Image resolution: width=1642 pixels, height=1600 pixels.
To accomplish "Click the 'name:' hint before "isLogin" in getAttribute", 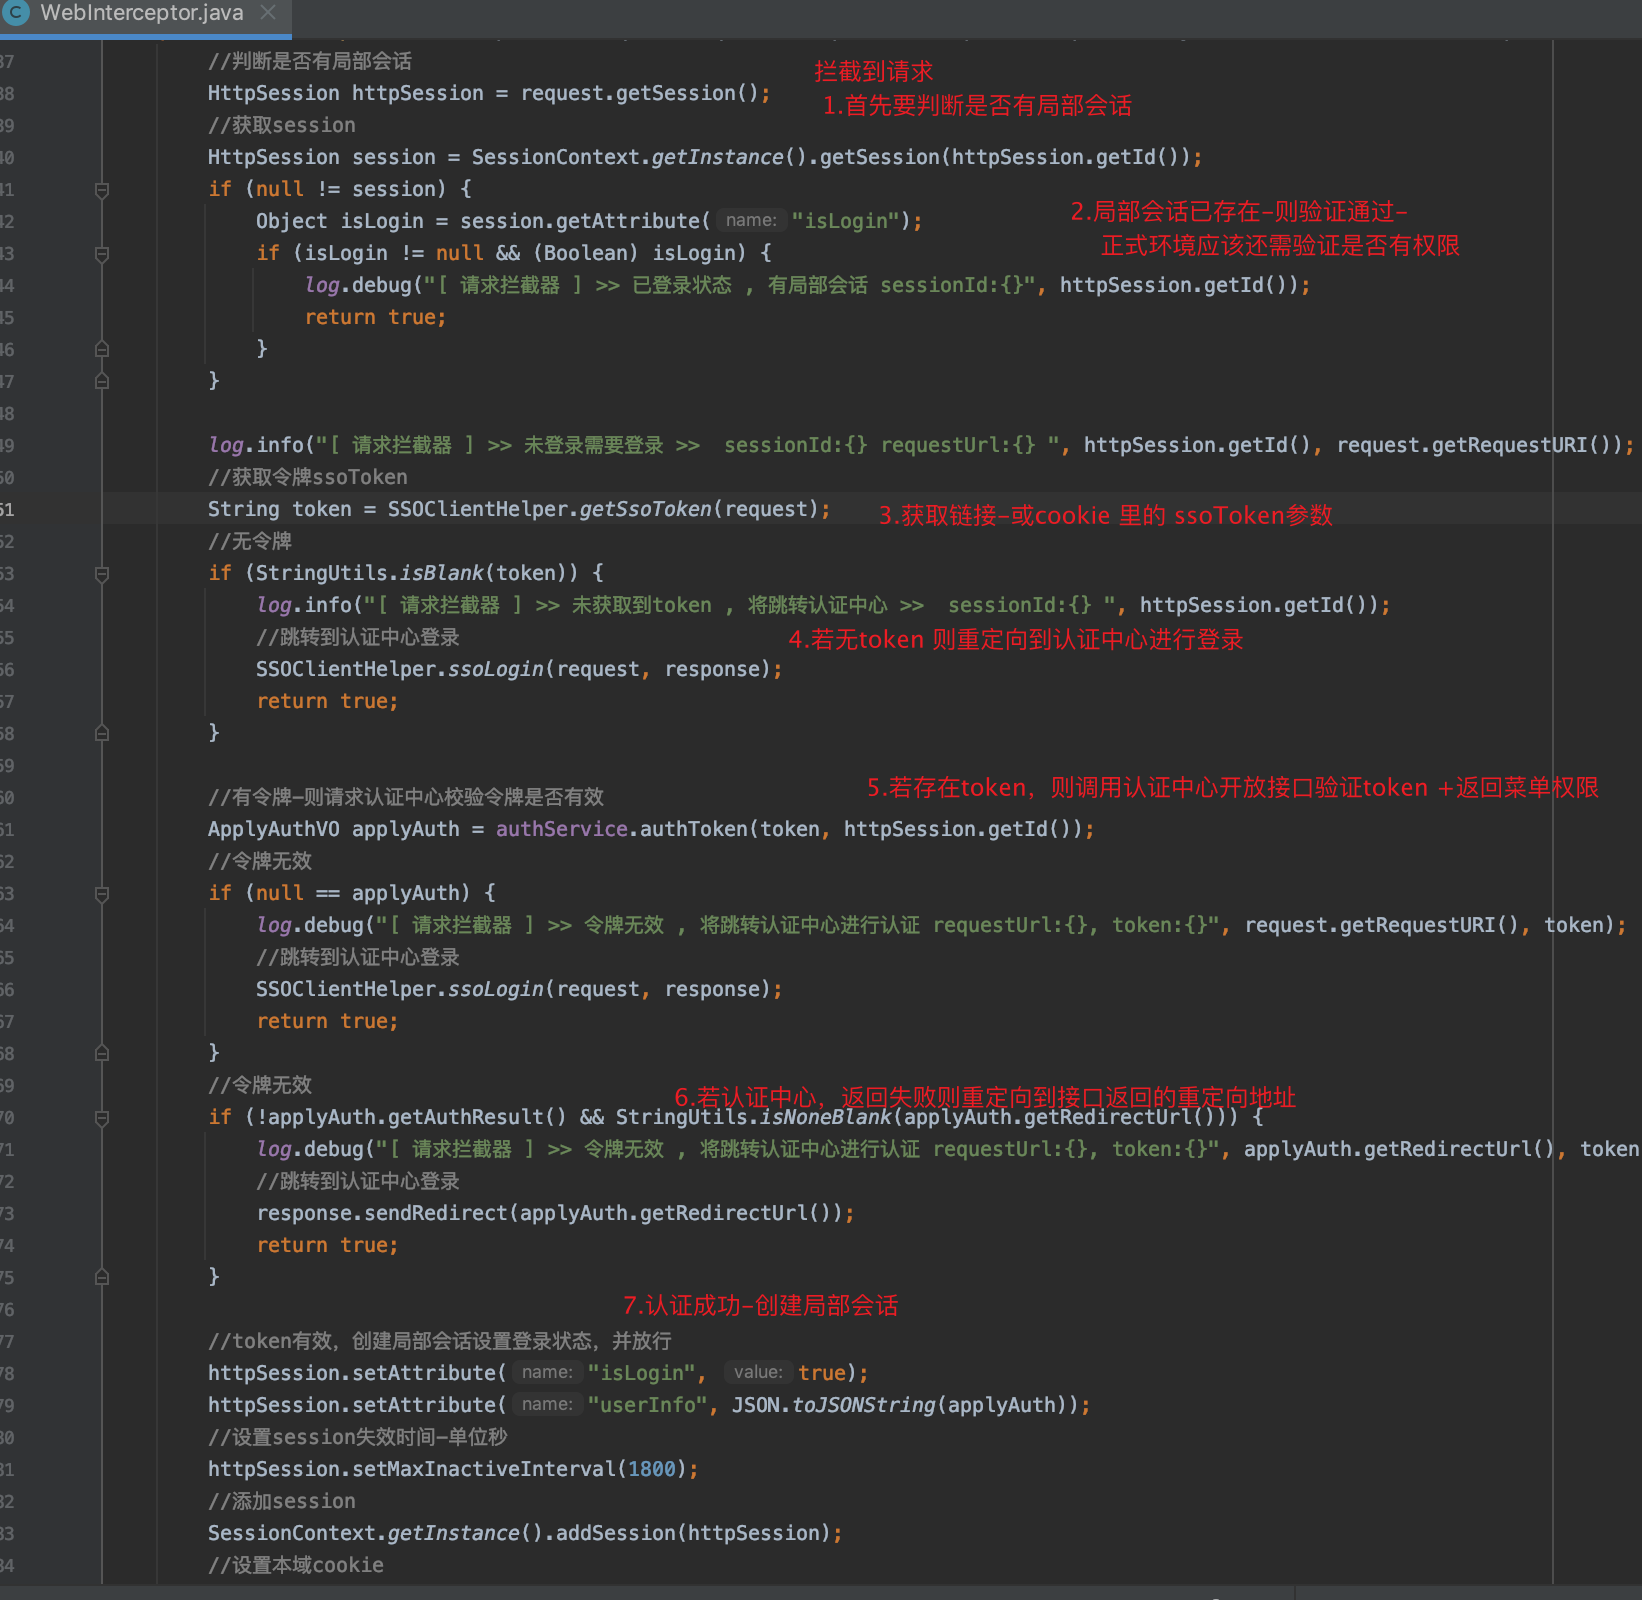I will [x=751, y=220].
